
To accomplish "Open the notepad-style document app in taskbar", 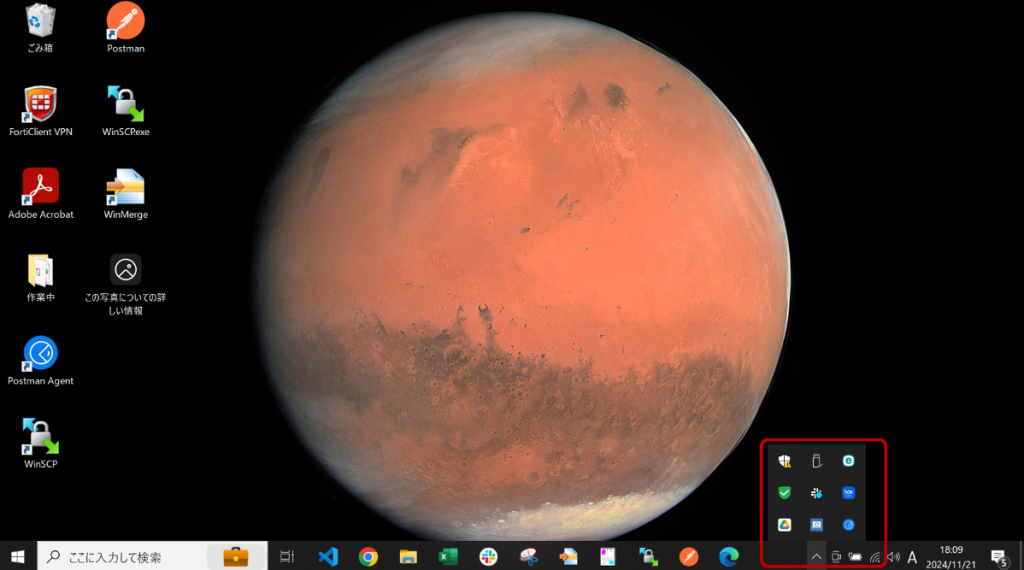I will pos(608,557).
